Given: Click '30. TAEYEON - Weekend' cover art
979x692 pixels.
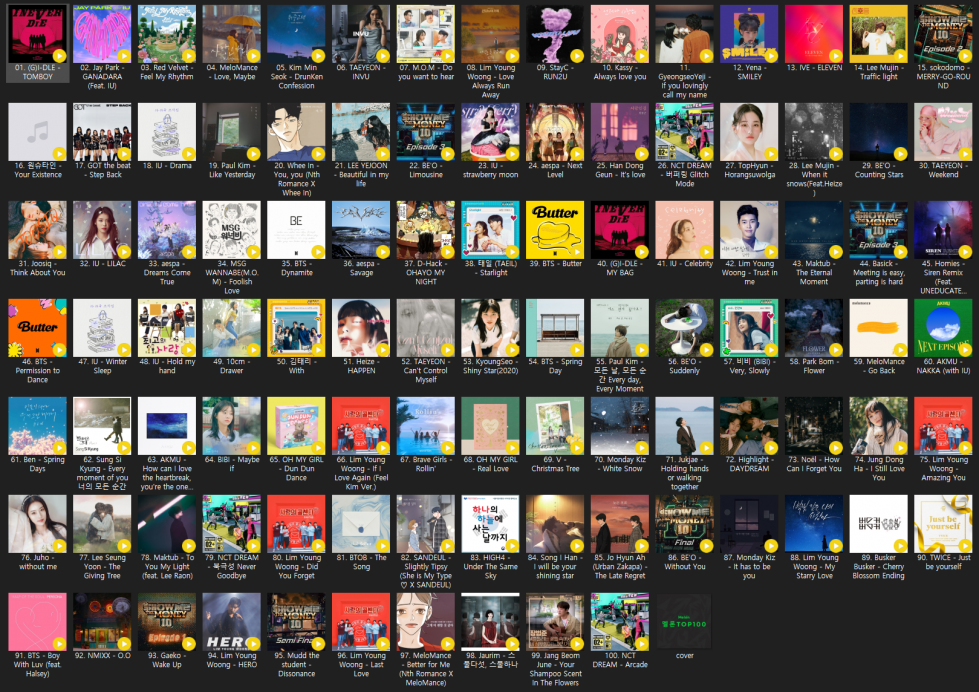Looking at the screenshot, I should point(943,132).
